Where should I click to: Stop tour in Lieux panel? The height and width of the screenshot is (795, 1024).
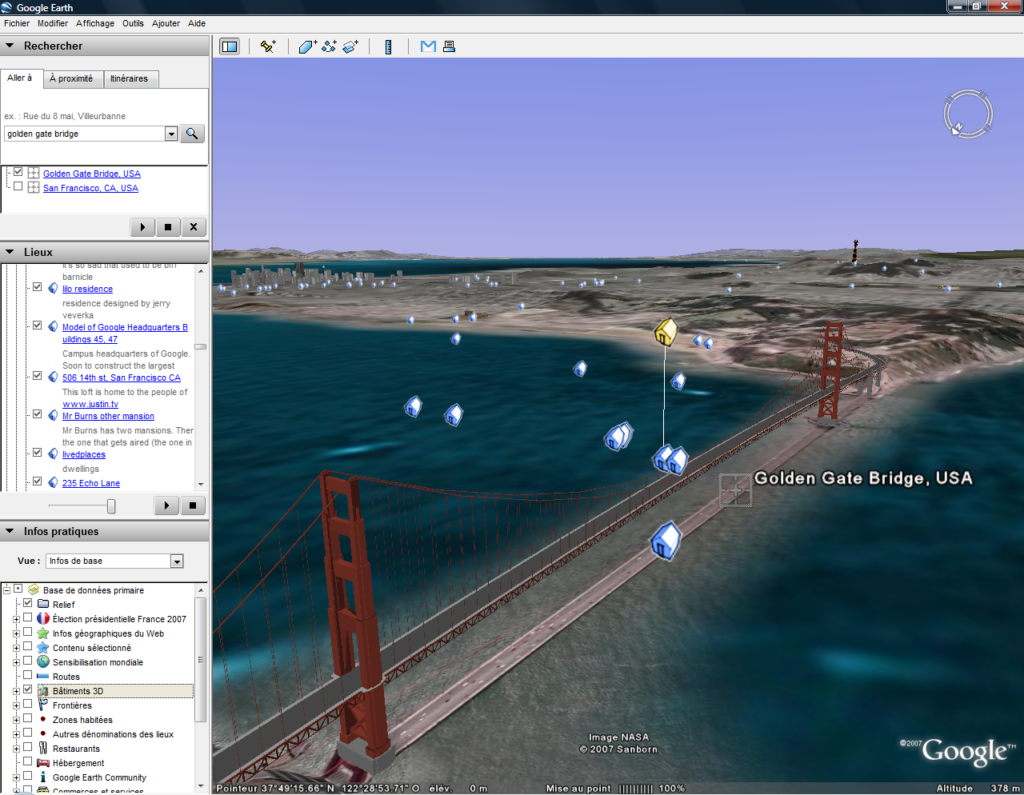coord(193,505)
